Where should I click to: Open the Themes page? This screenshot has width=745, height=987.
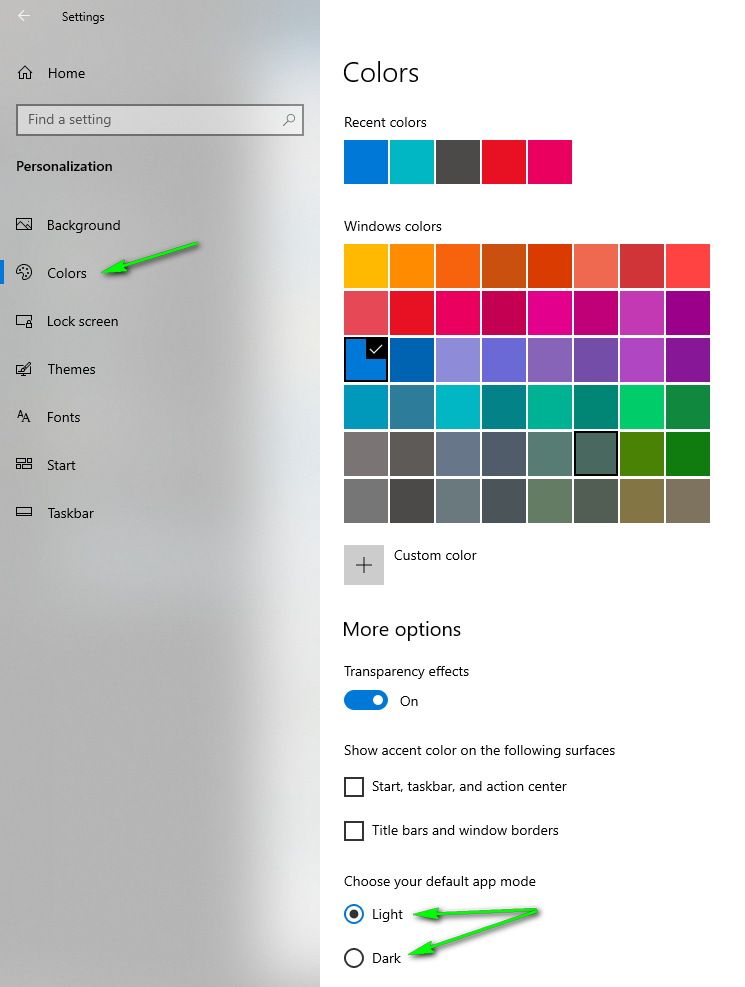71,369
